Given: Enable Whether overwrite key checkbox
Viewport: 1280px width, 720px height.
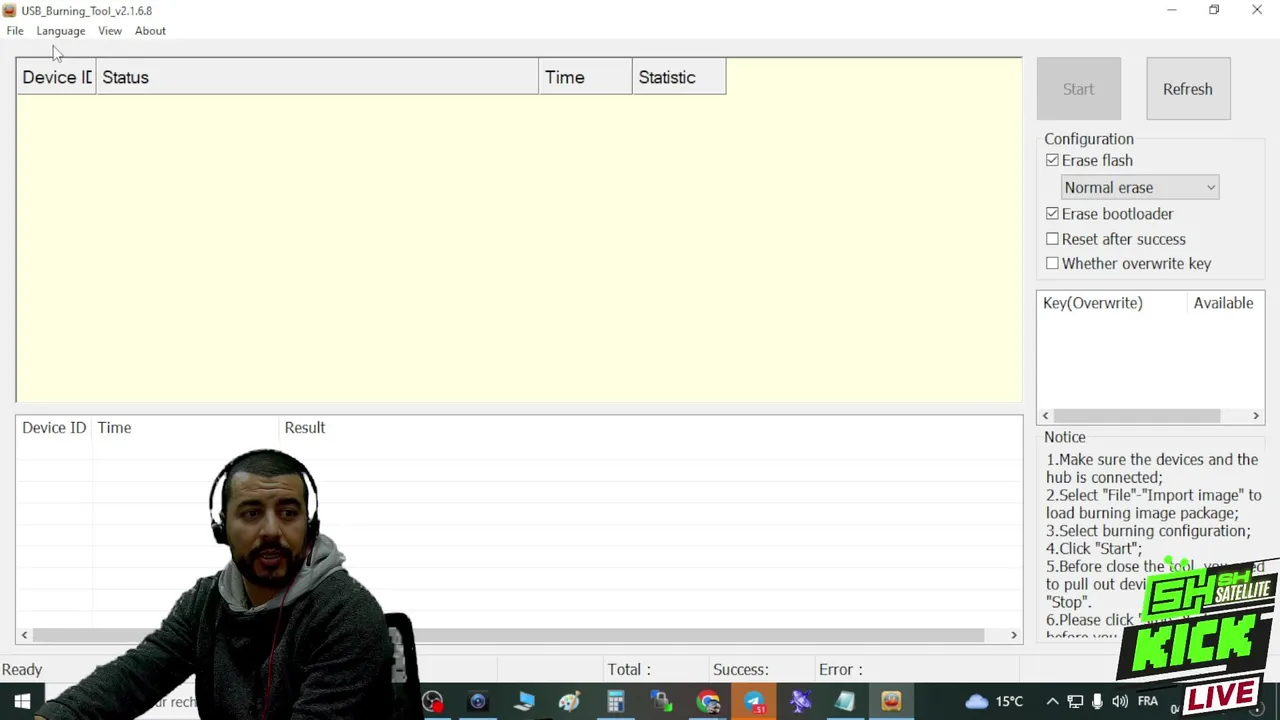Looking at the screenshot, I should click(x=1052, y=264).
